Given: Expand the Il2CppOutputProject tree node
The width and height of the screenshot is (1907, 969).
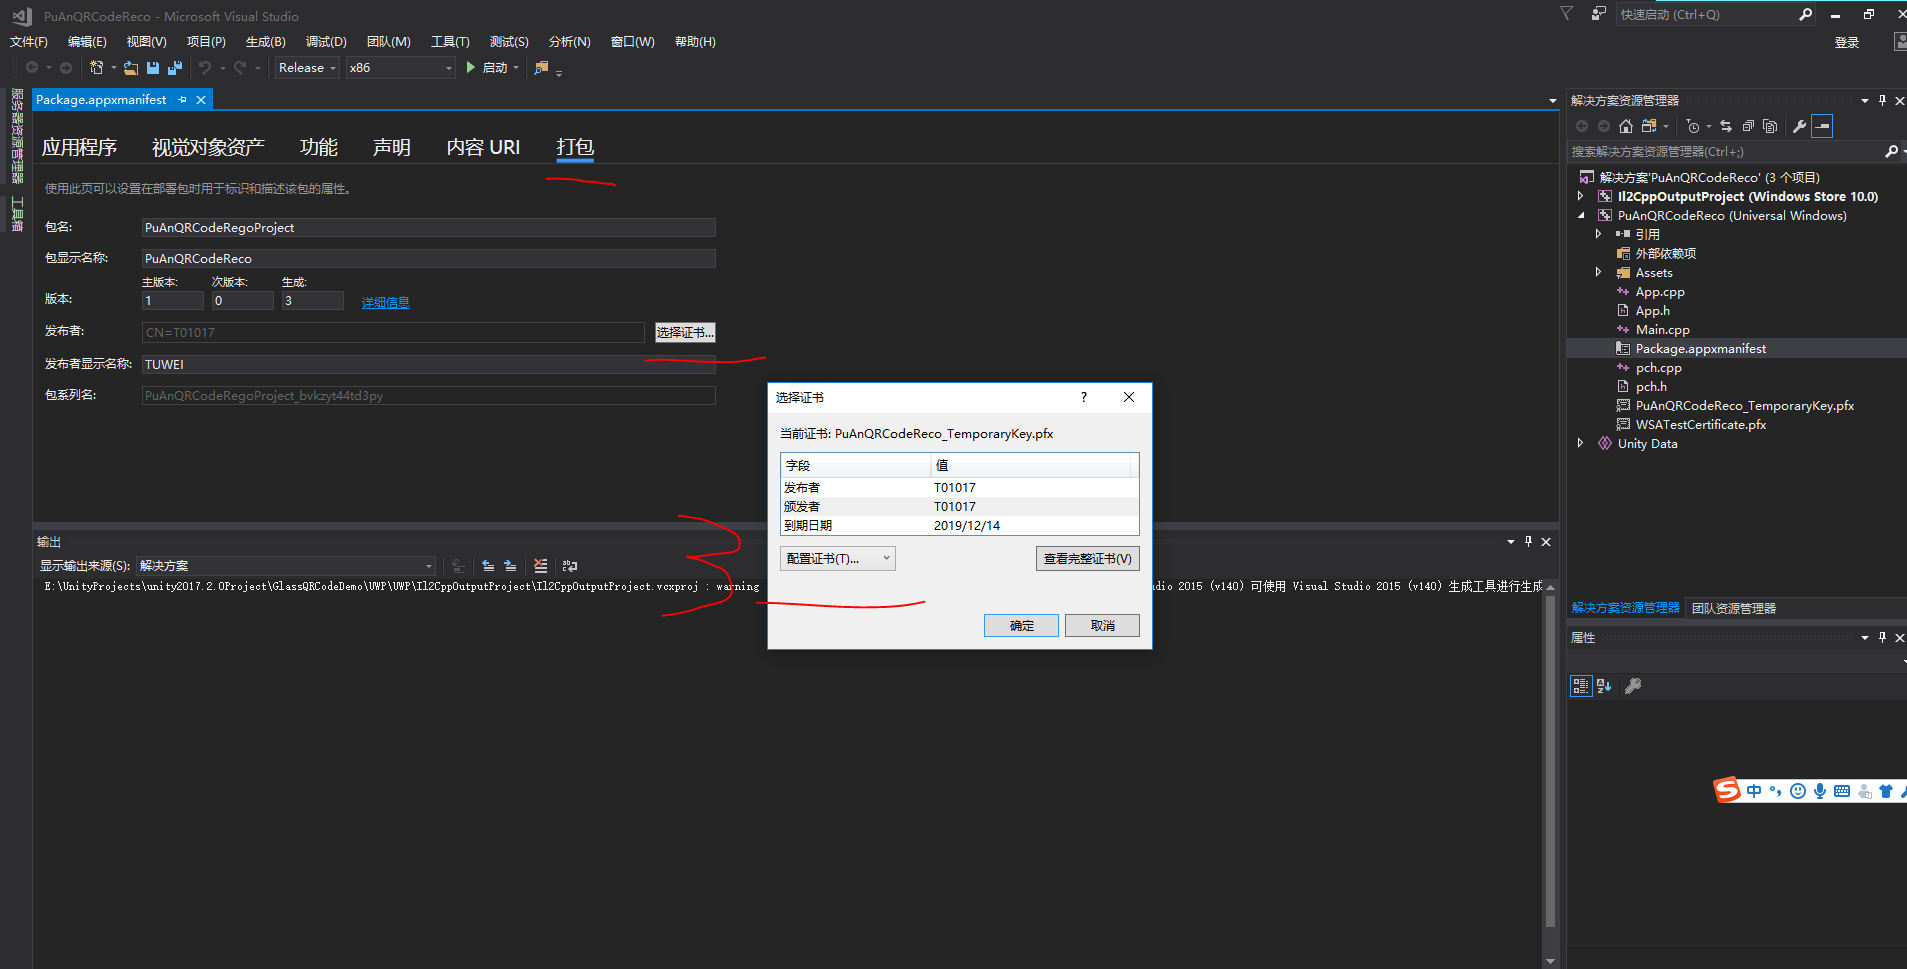Looking at the screenshot, I should [1581, 196].
